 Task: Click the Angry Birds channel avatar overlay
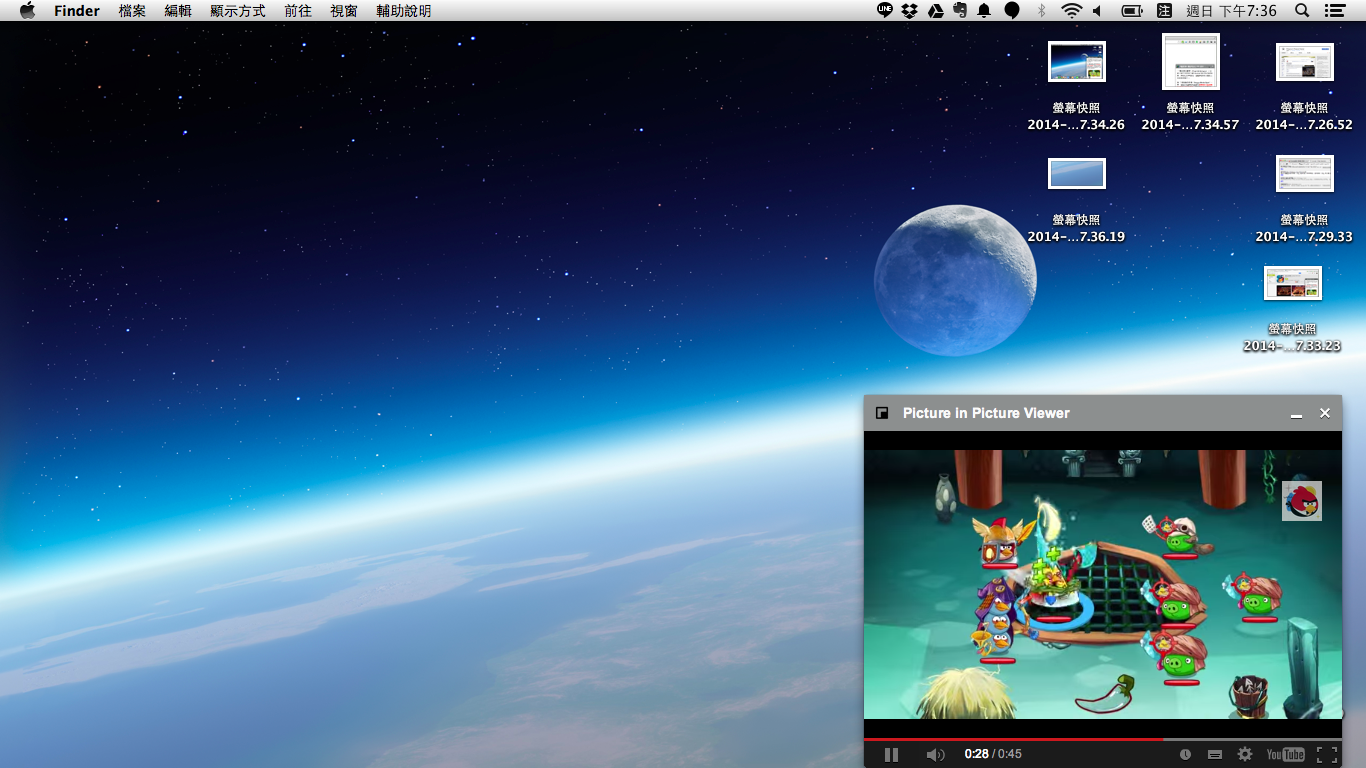(1302, 501)
